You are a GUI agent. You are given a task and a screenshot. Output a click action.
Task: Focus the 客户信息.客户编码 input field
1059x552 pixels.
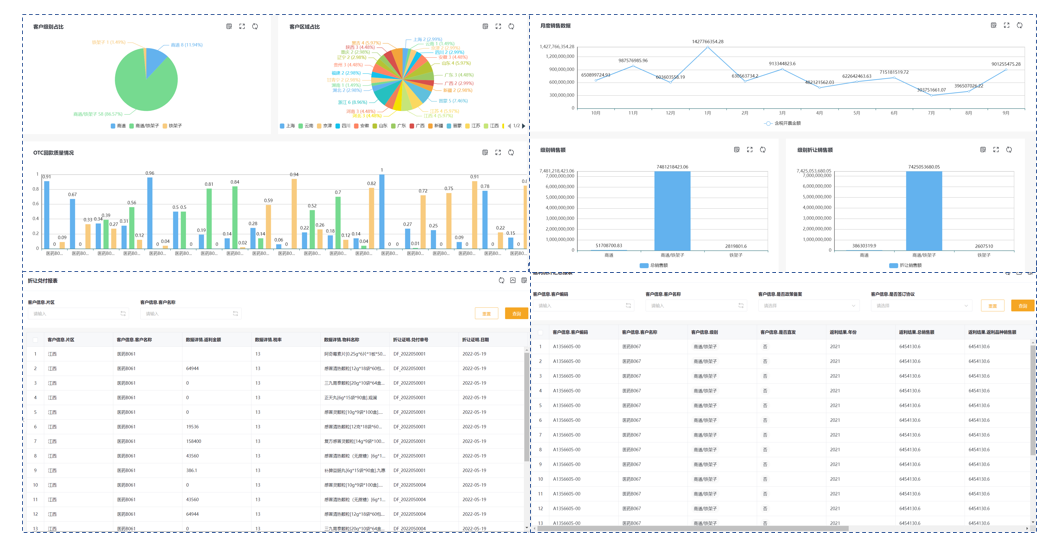point(584,305)
